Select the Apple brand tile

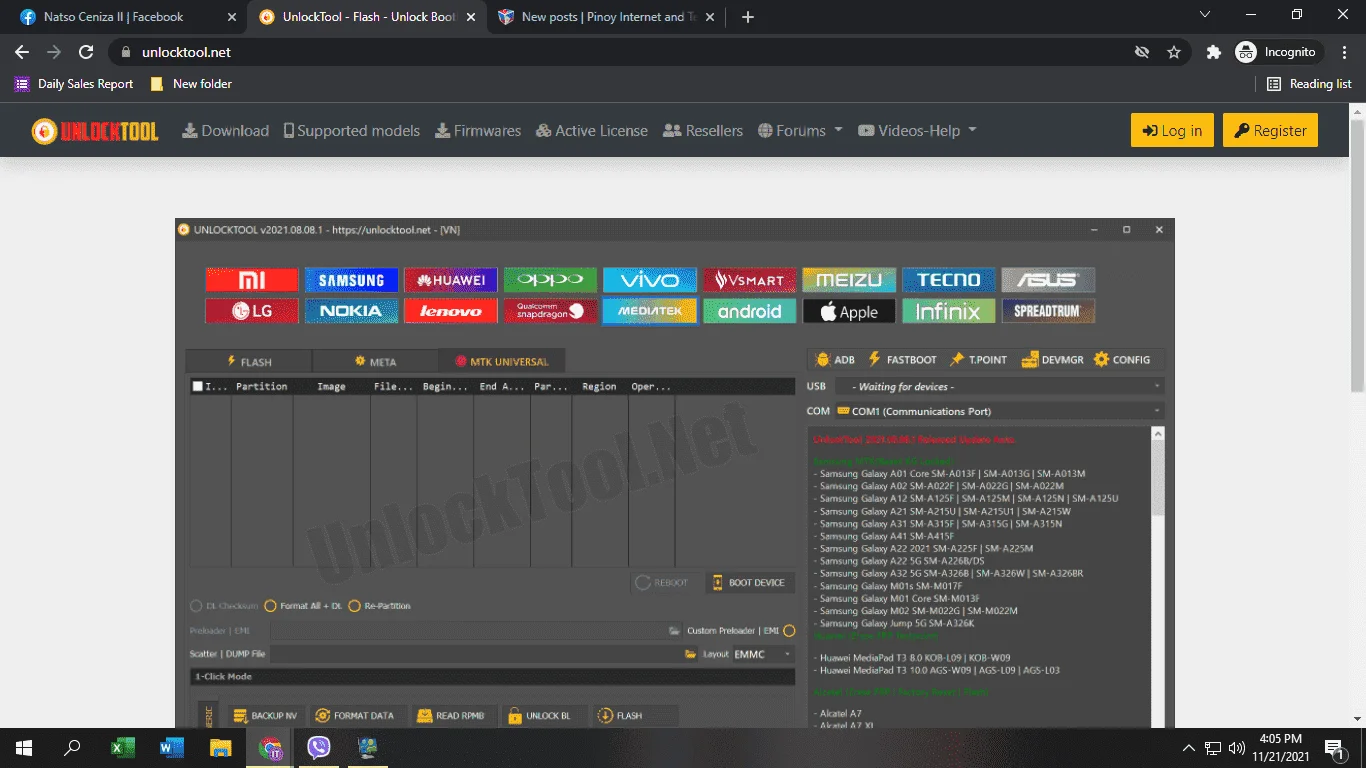(x=849, y=311)
